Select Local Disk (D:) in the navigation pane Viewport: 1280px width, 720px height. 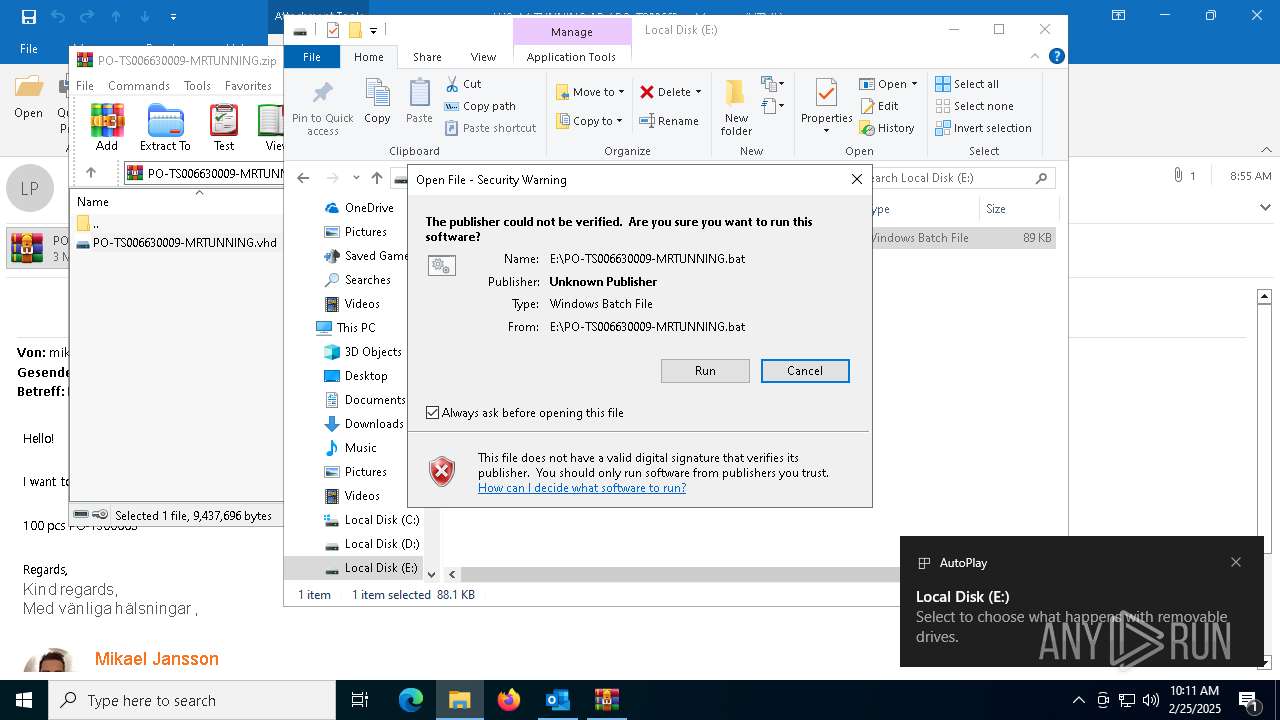[x=371, y=544]
